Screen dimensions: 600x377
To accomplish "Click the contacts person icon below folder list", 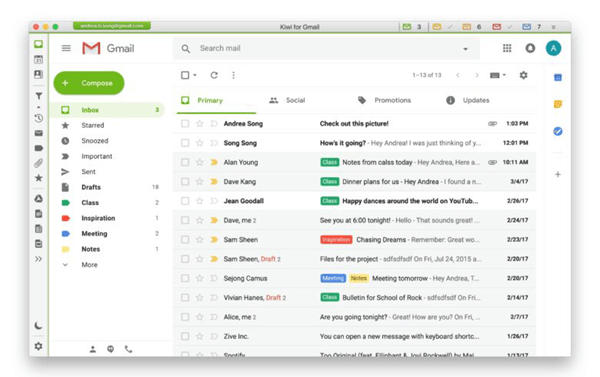I will [93, 349].
